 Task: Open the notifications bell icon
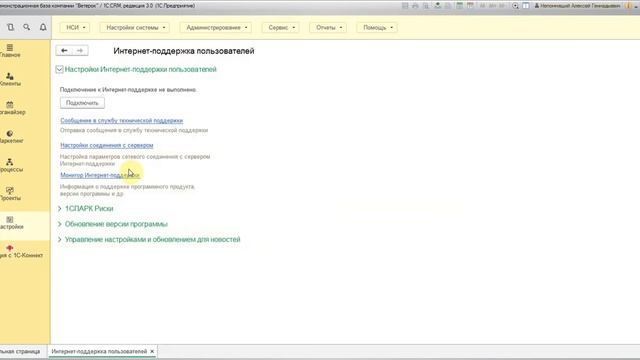(x=43, y=27)
